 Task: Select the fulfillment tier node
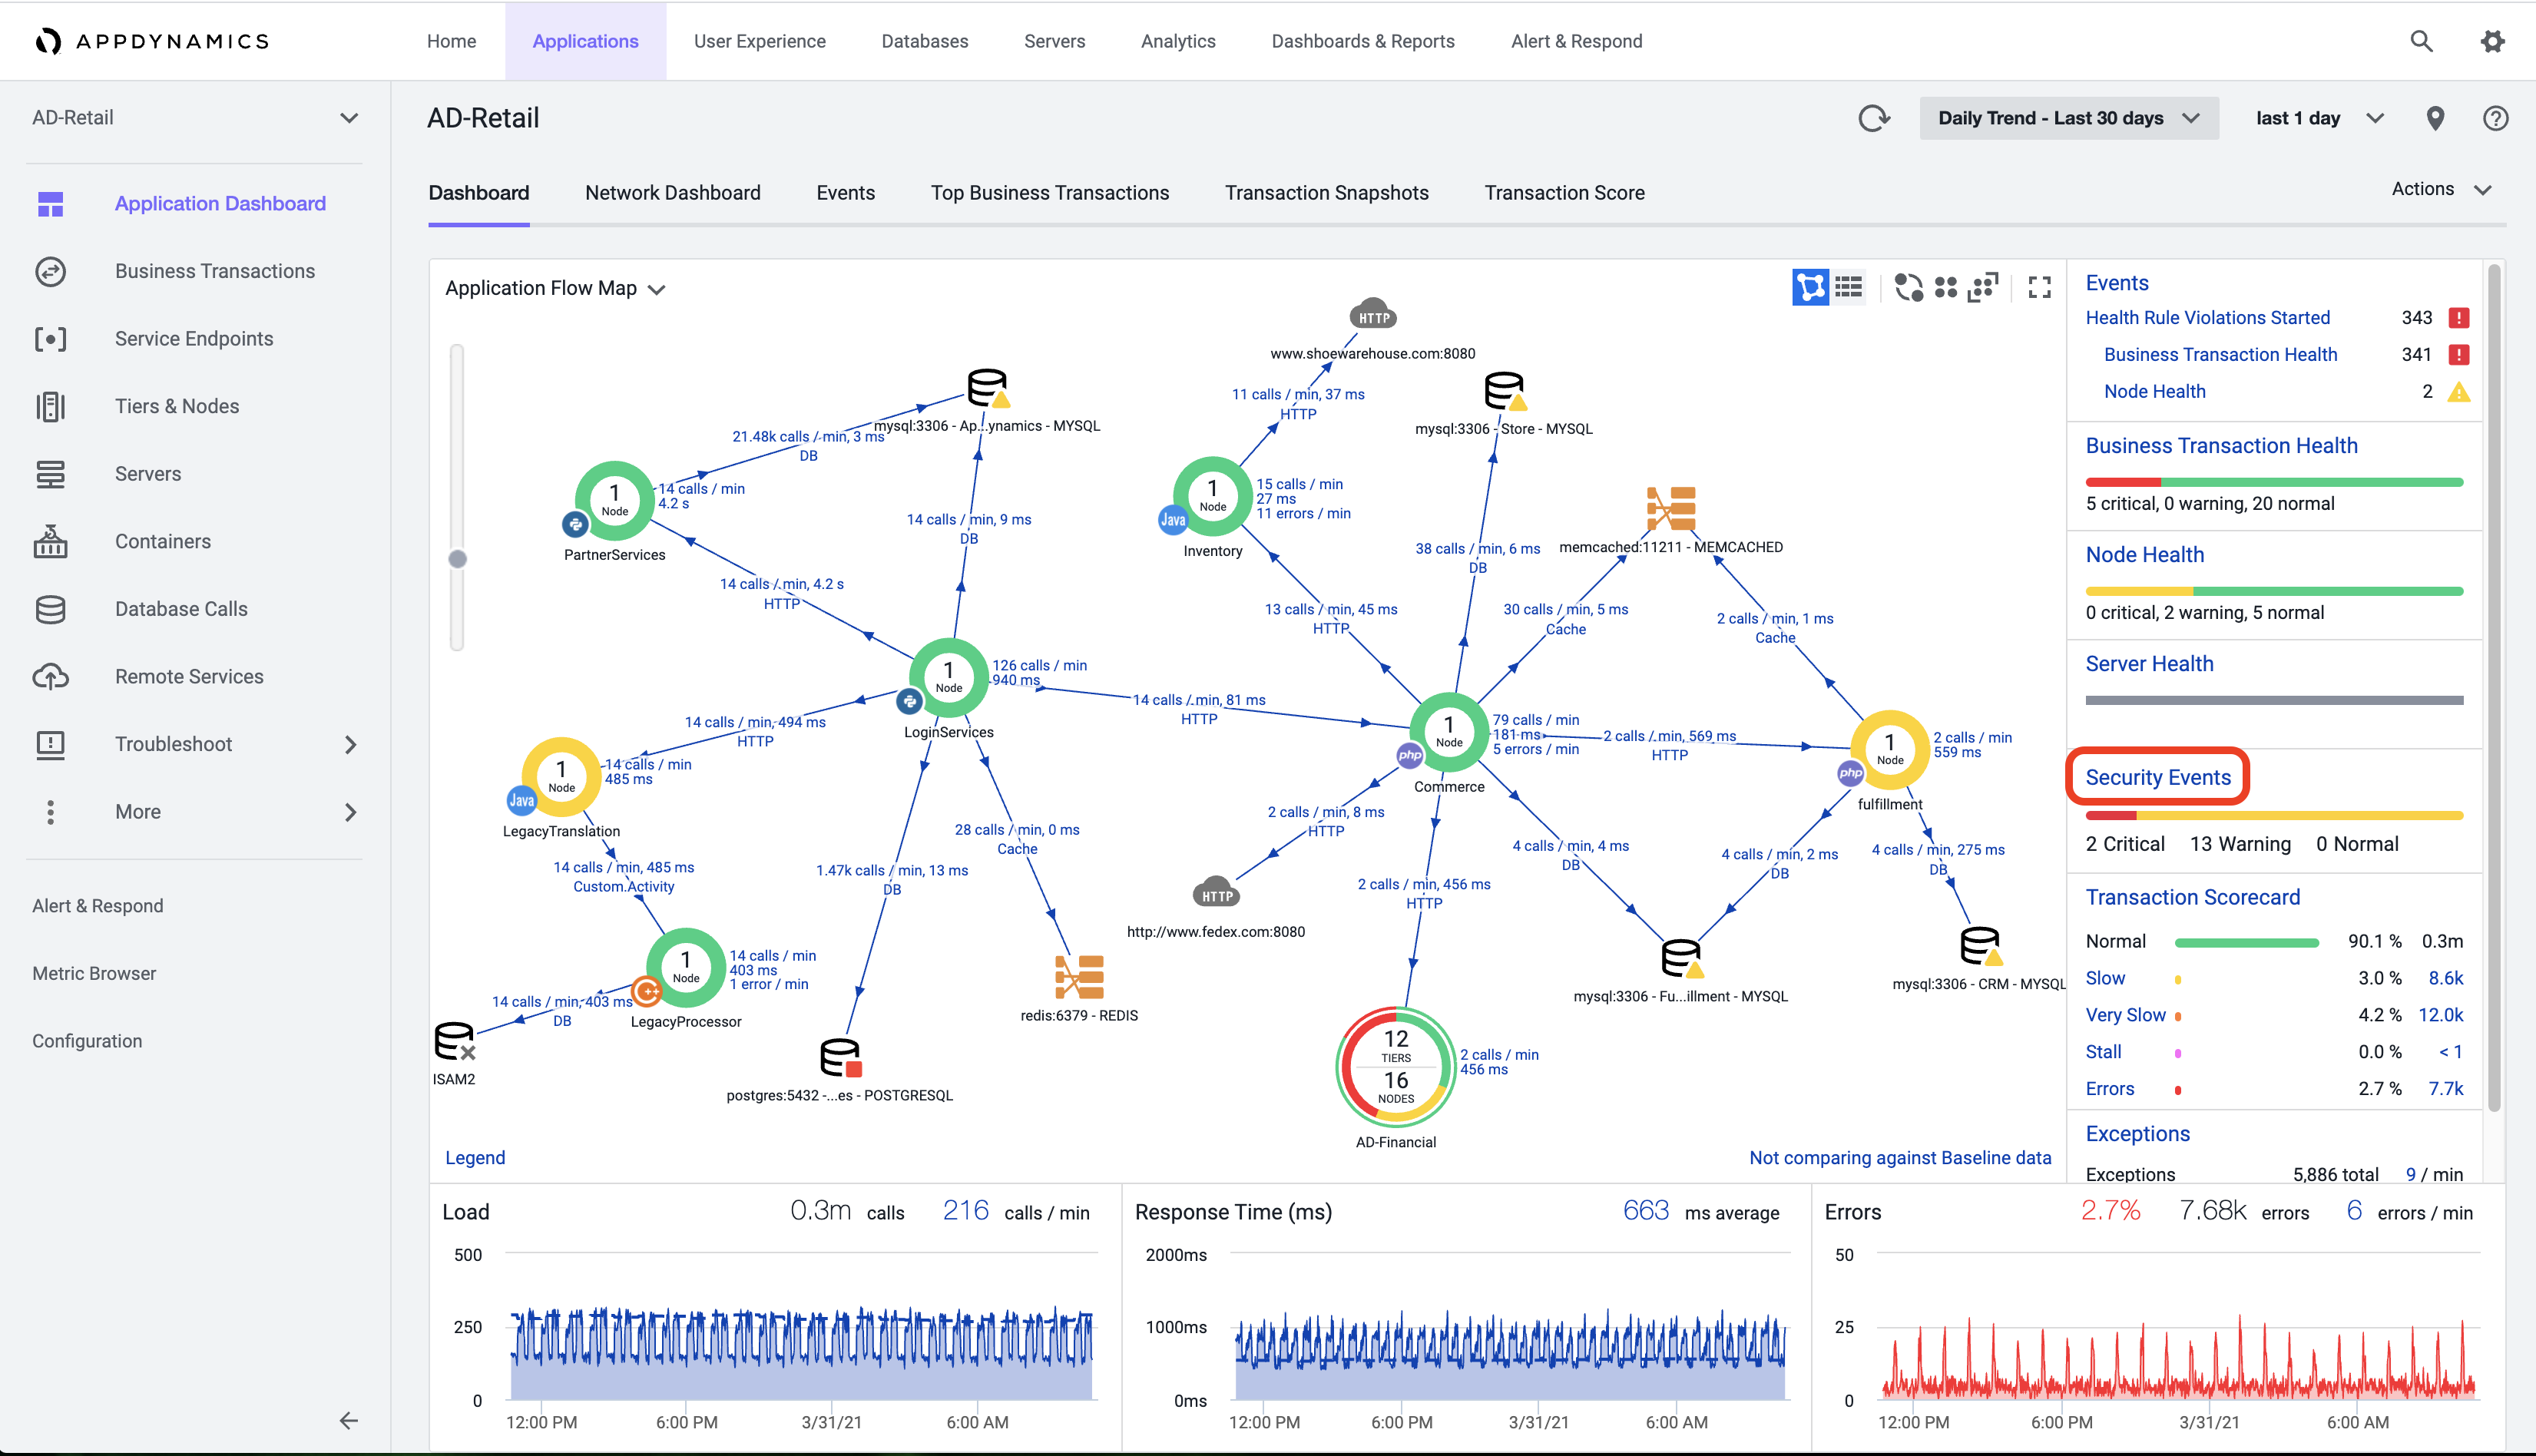1890,750
